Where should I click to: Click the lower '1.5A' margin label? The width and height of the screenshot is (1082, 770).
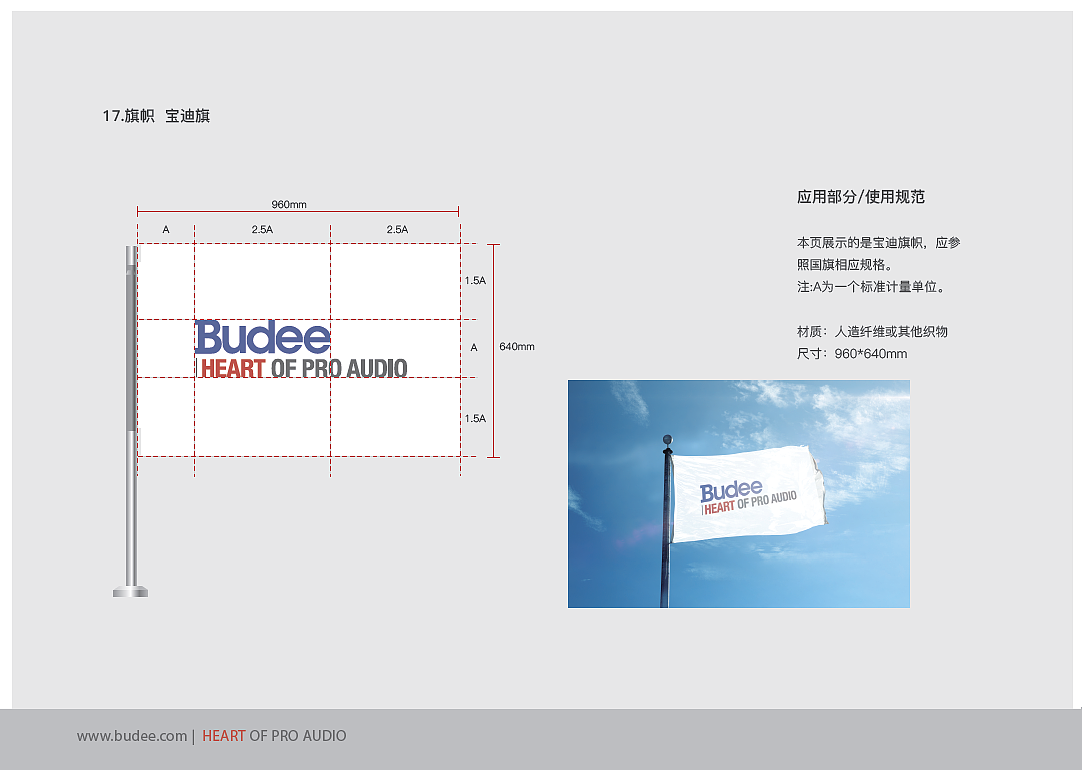pyautogui.click(x=475, y=419)
